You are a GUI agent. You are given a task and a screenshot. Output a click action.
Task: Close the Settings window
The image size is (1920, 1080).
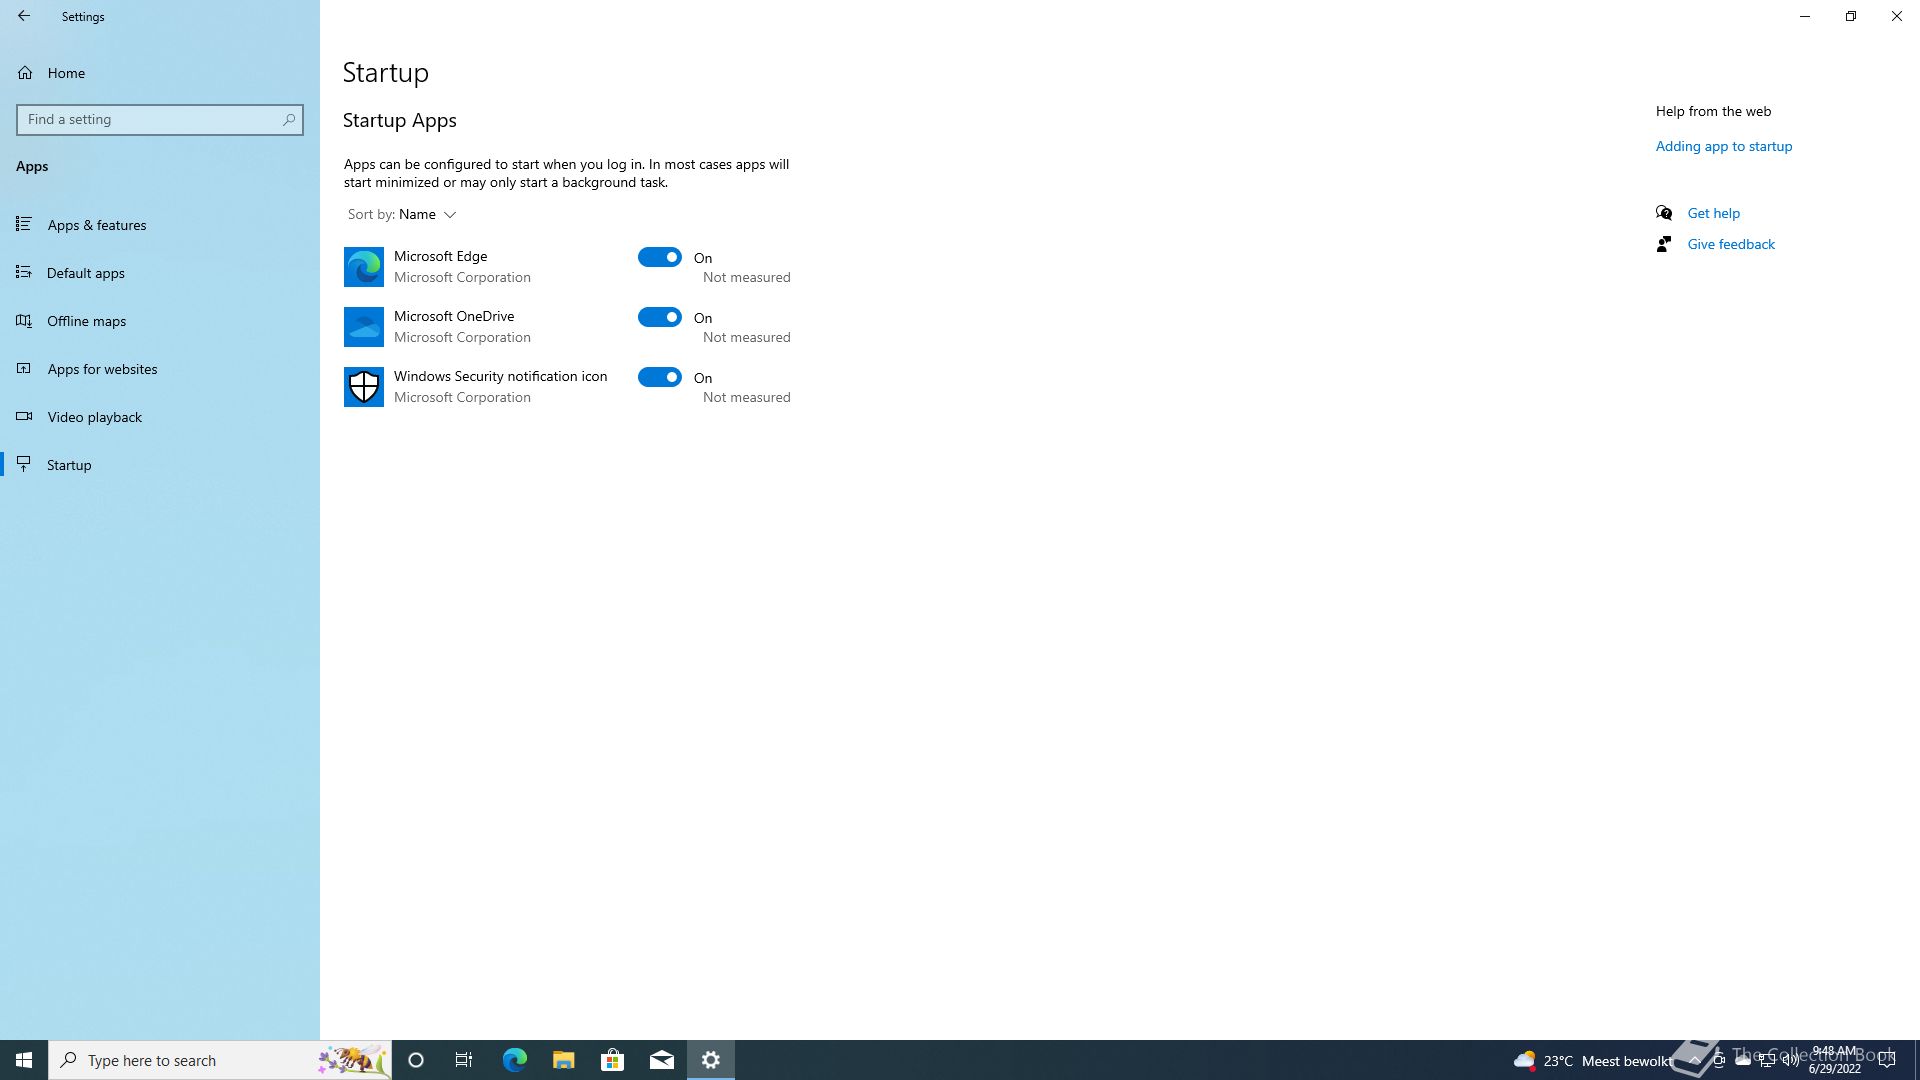coord(1897,16)
